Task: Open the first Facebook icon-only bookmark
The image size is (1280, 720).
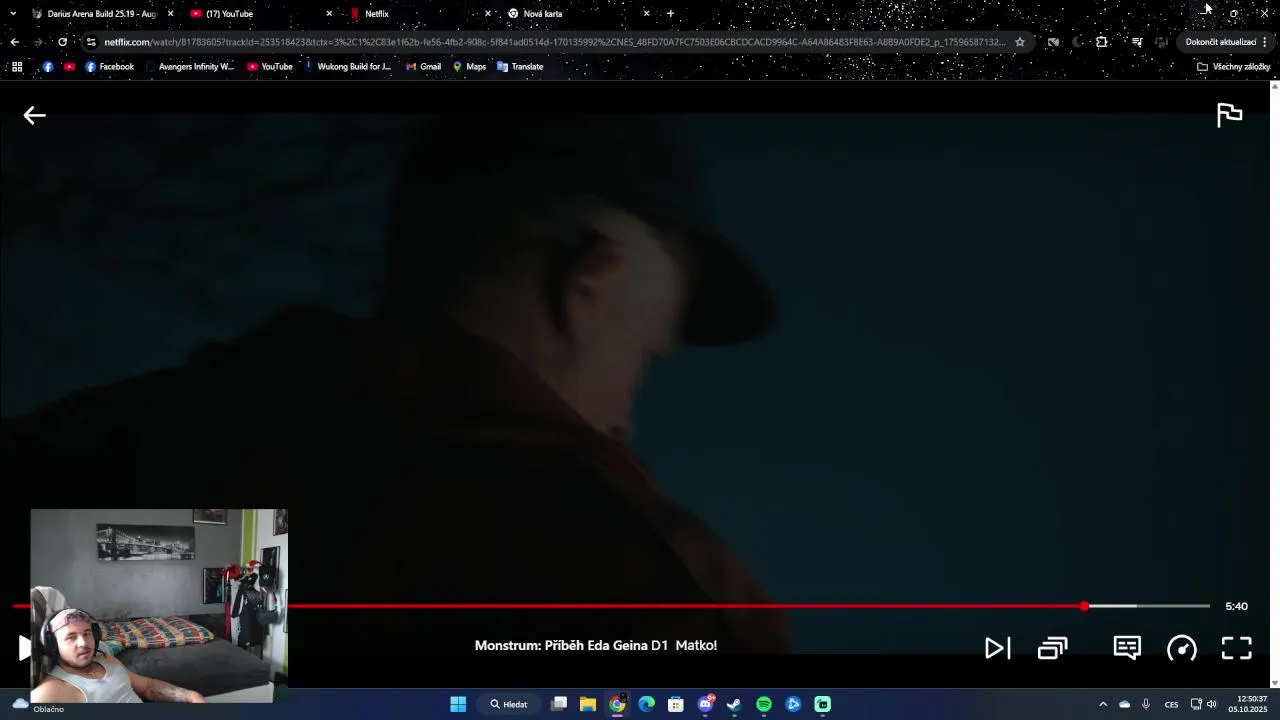Action: pyautogui.click(x=48, y=67)
